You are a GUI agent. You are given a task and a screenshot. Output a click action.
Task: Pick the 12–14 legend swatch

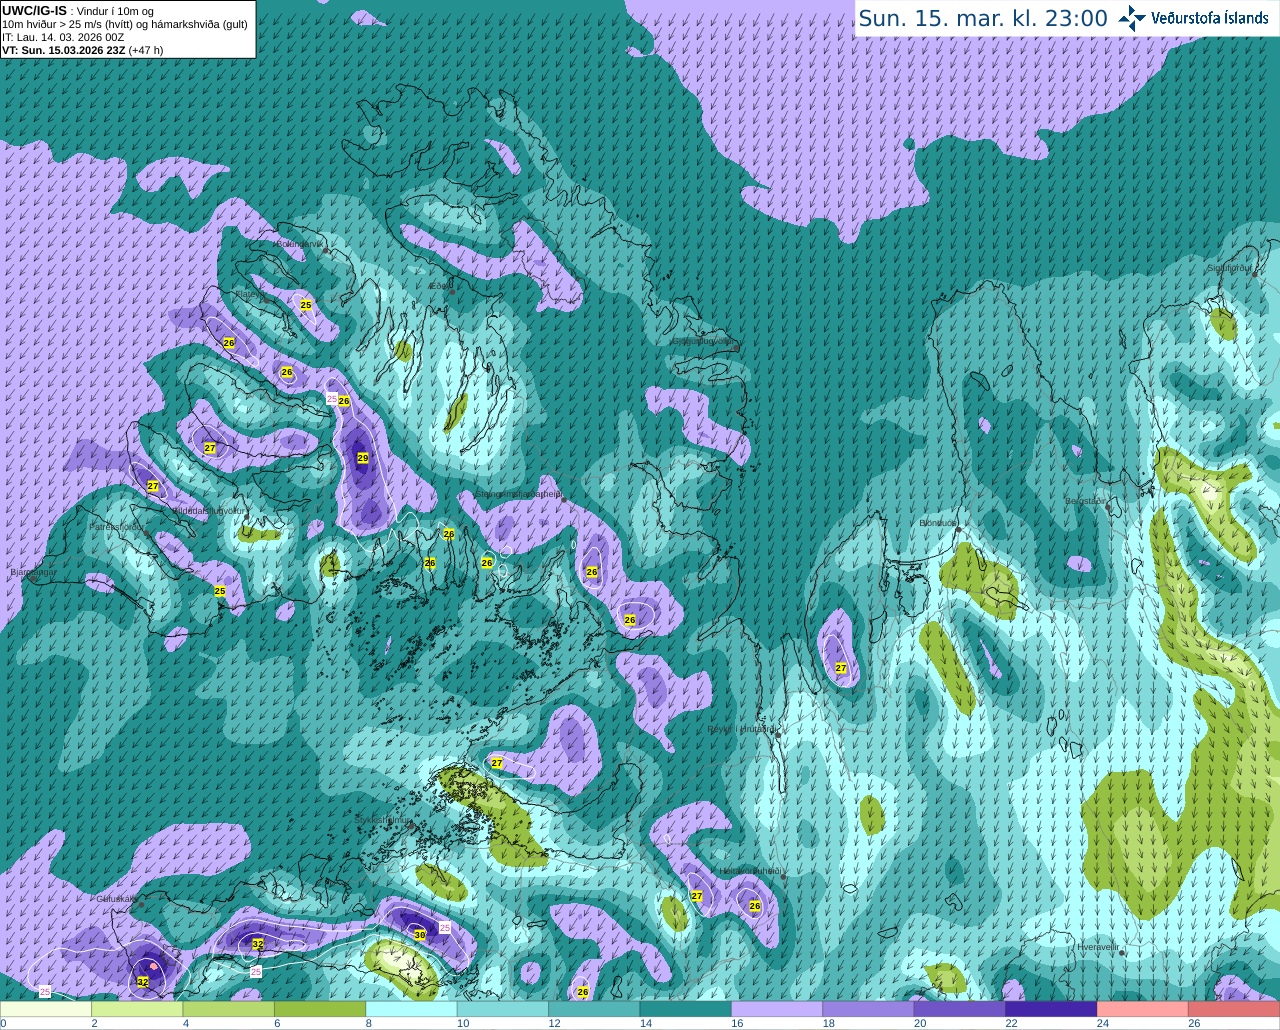pyautogui.click(x=594, y=1009)
